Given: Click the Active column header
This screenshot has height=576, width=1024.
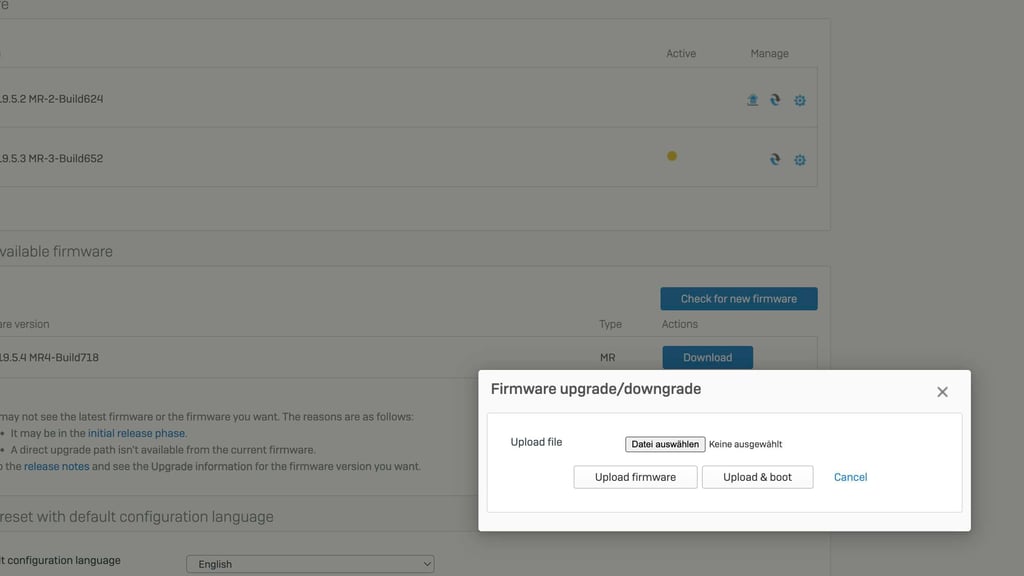Looking at the screenshot, I should 680,54.
